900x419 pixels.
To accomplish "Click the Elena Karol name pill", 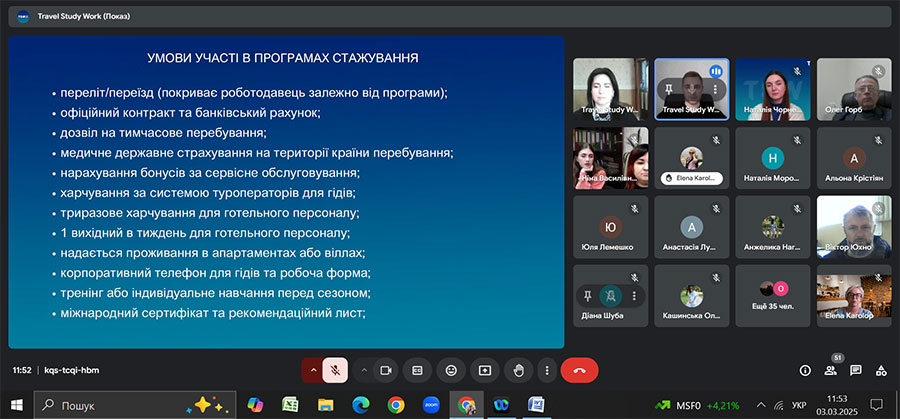I will point(692,179).
